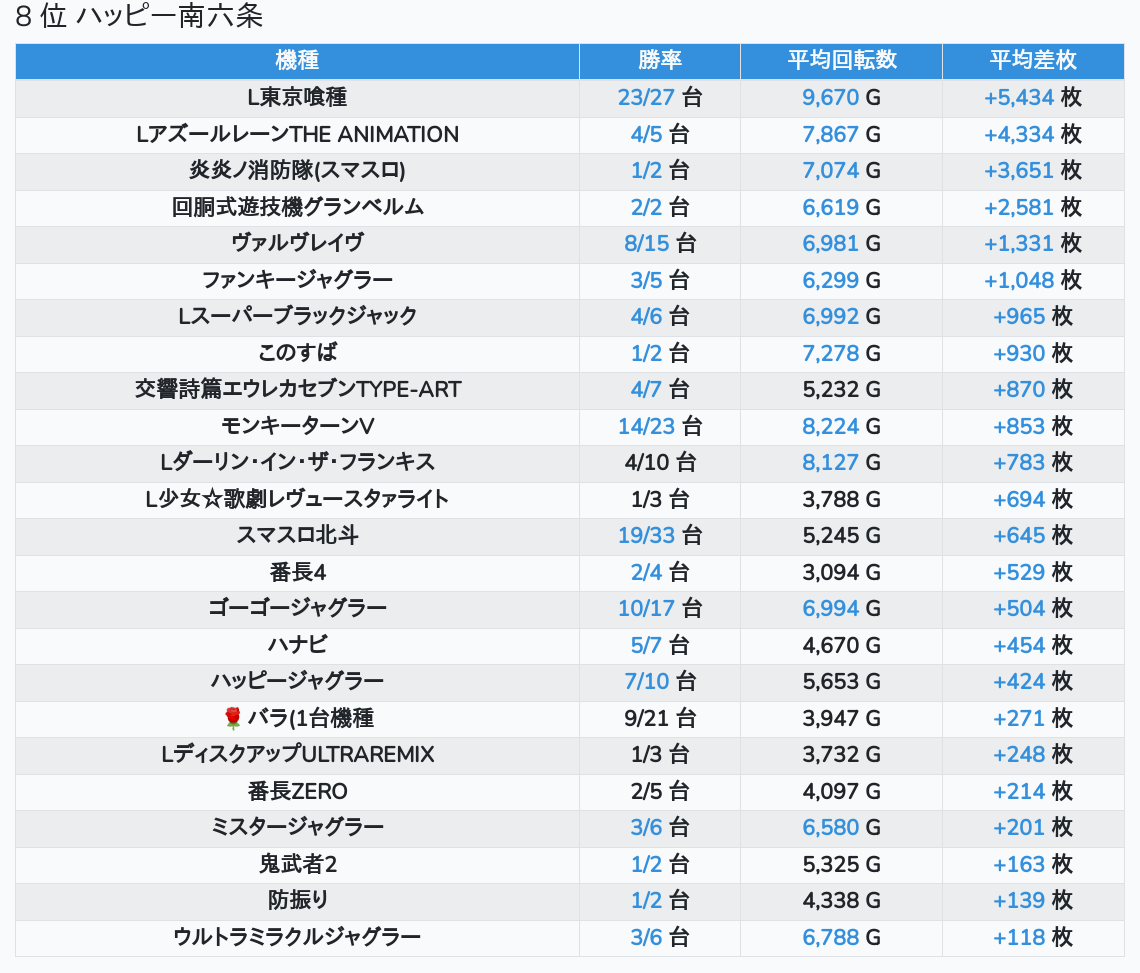Click the rose emoji icon
1140x973 pixels.
click(233, 718)
